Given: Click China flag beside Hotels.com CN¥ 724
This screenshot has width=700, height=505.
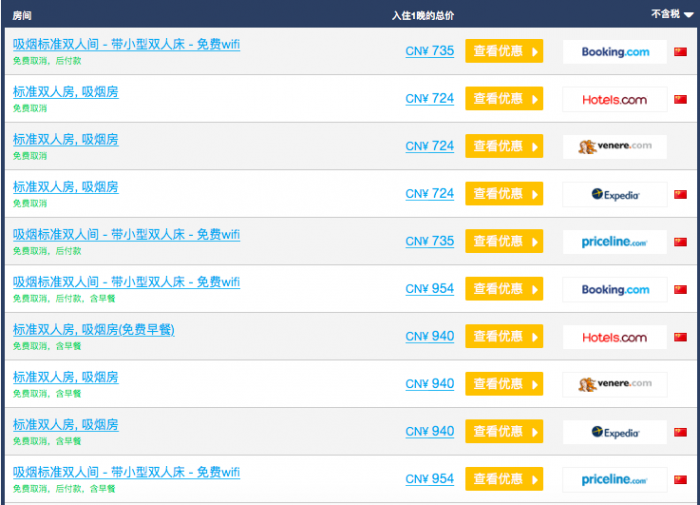Looking at the screenshot, I should pos(680,99).
